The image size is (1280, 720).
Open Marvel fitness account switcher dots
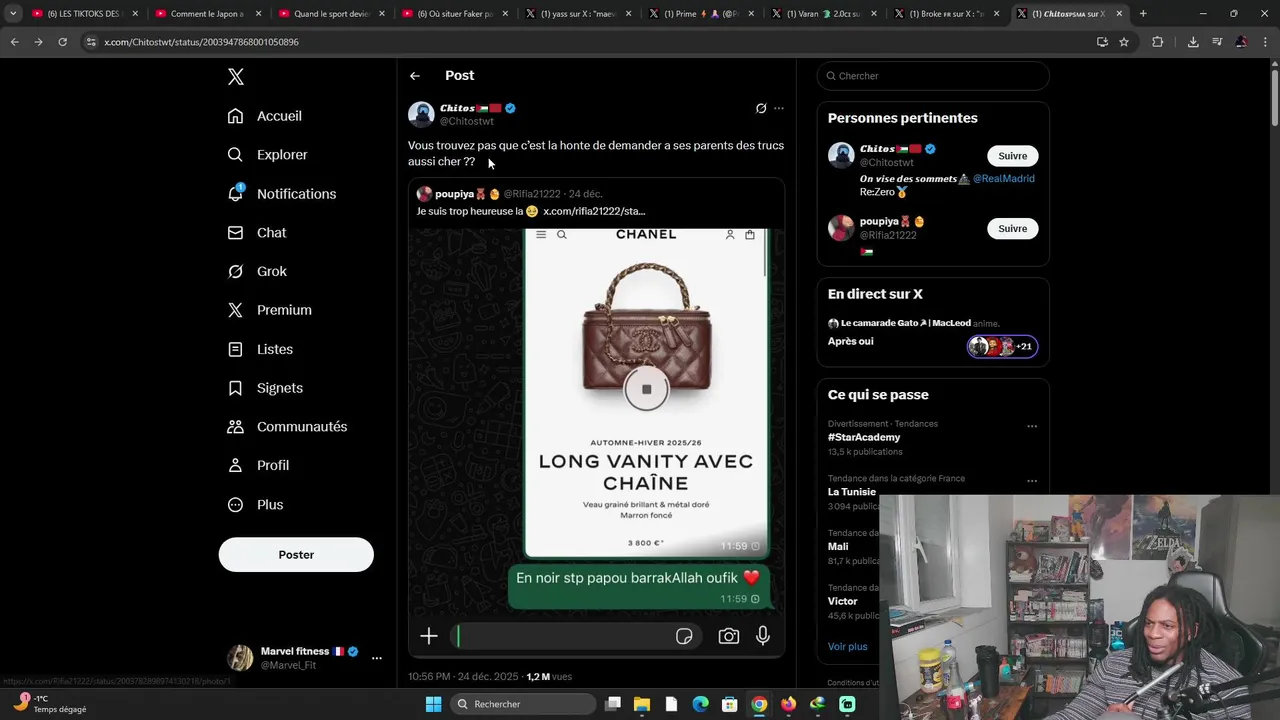(x=377, y=658)
